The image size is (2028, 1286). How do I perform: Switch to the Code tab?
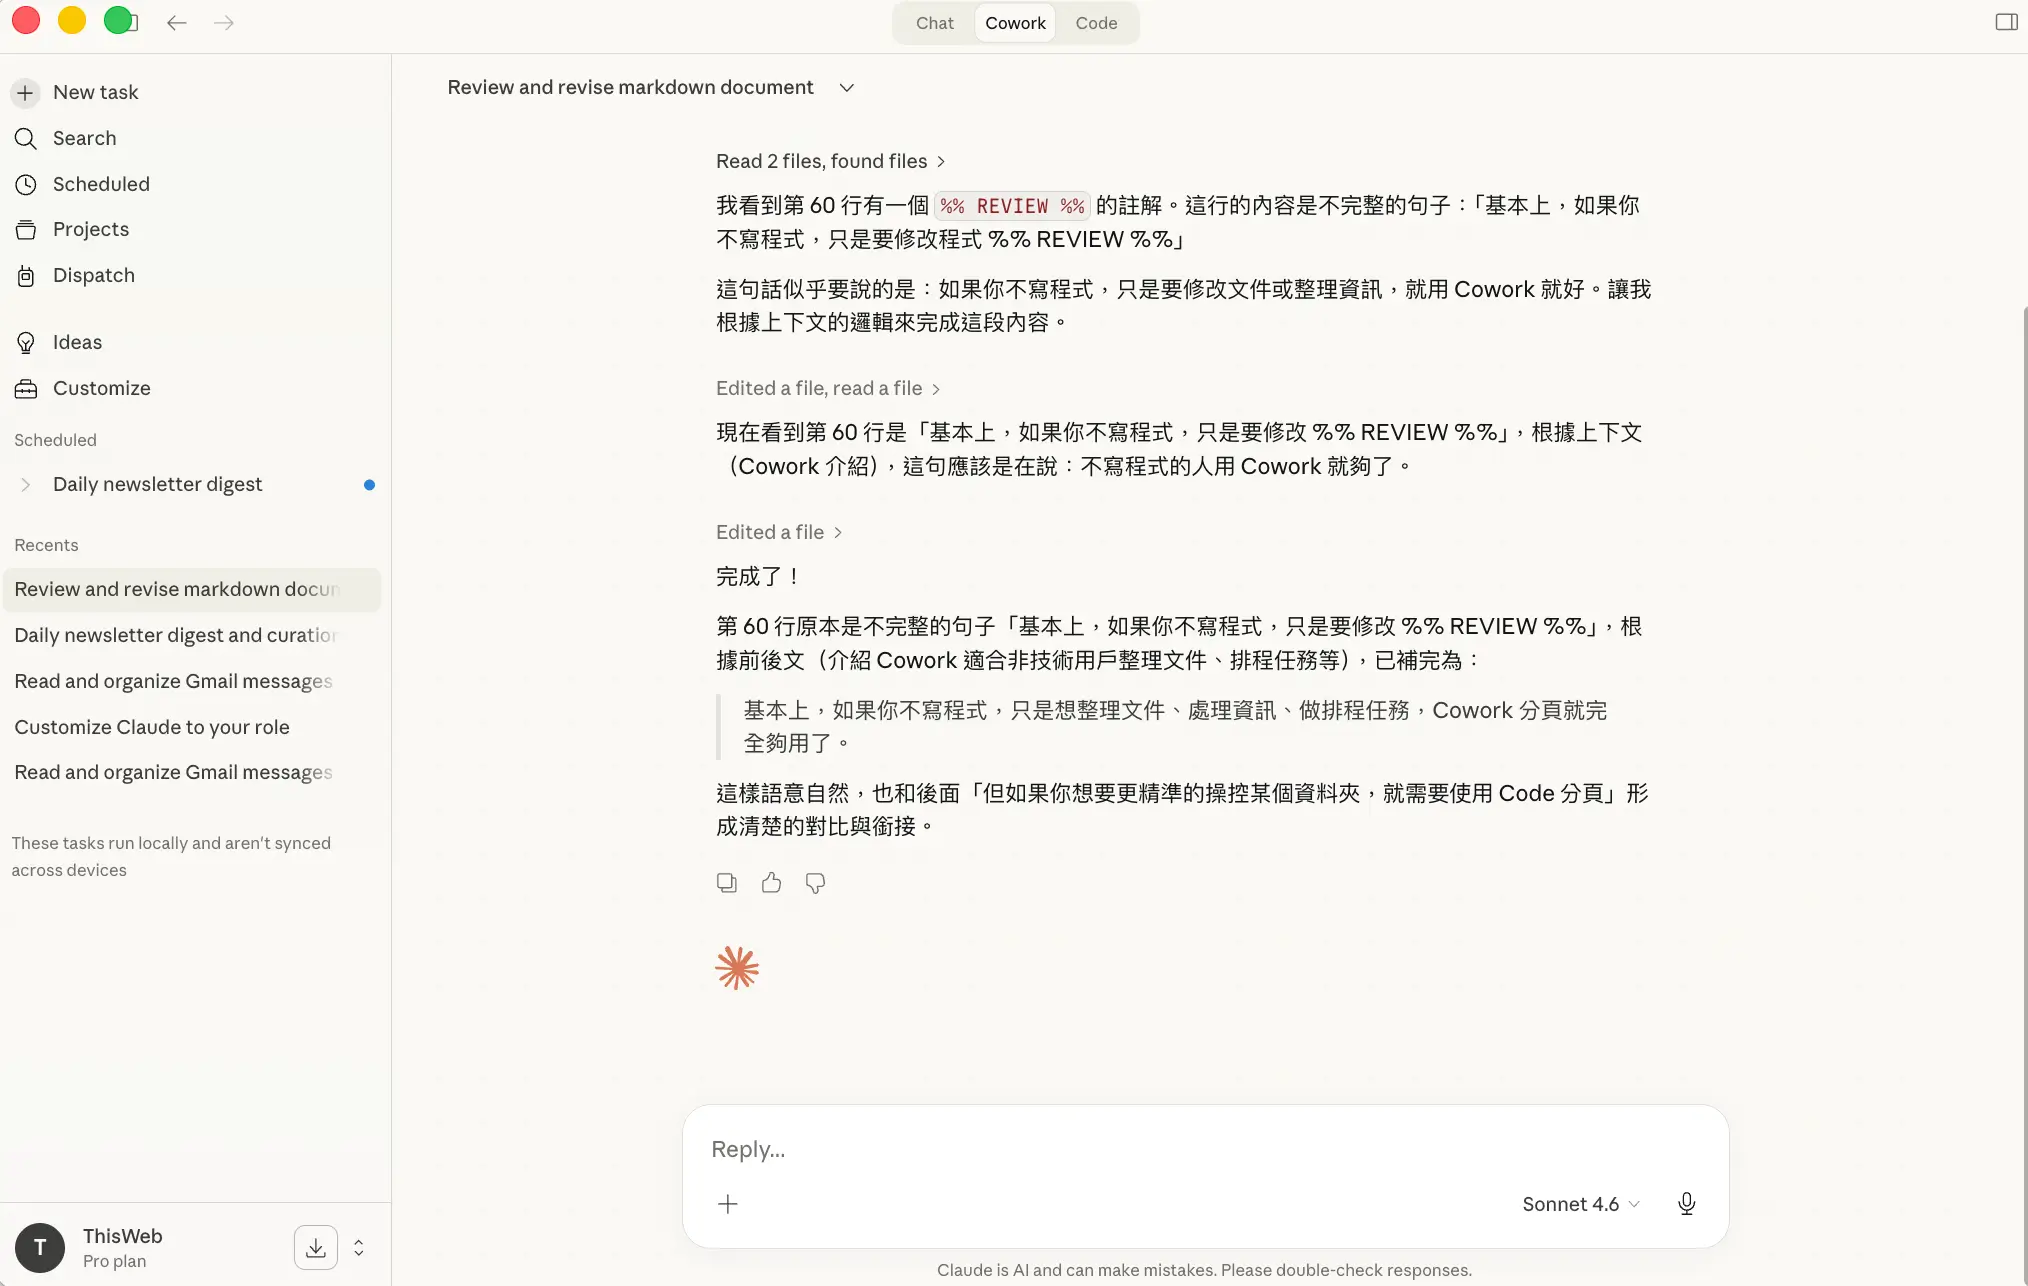(x=1096, y=22)
